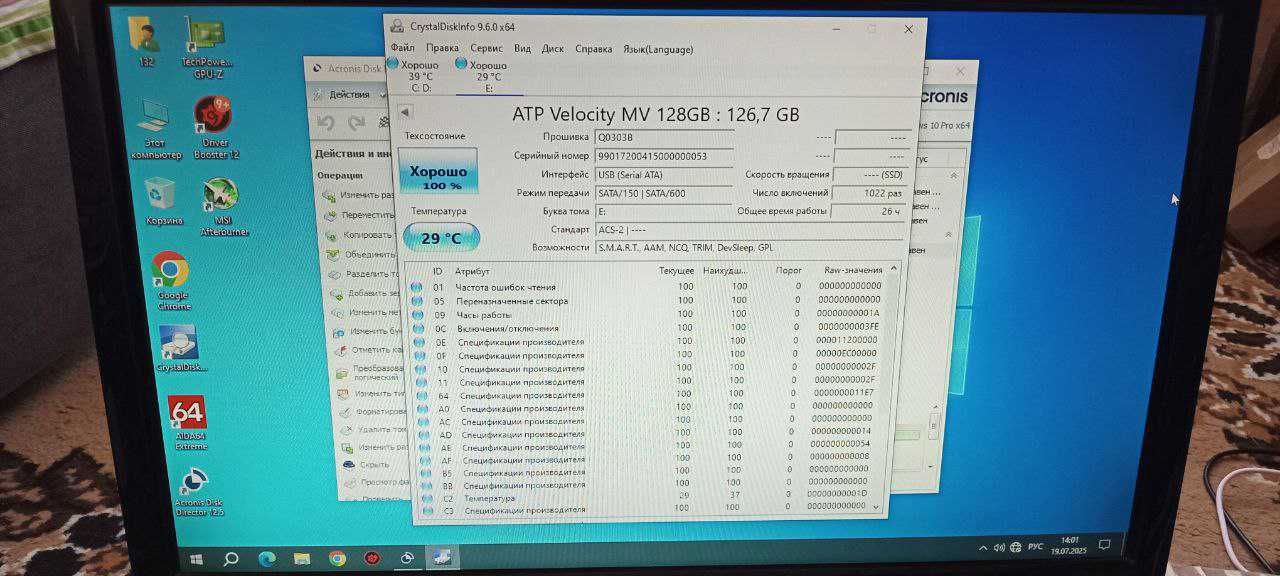Click Копировать operation in Acronis panel

point(358,235)
